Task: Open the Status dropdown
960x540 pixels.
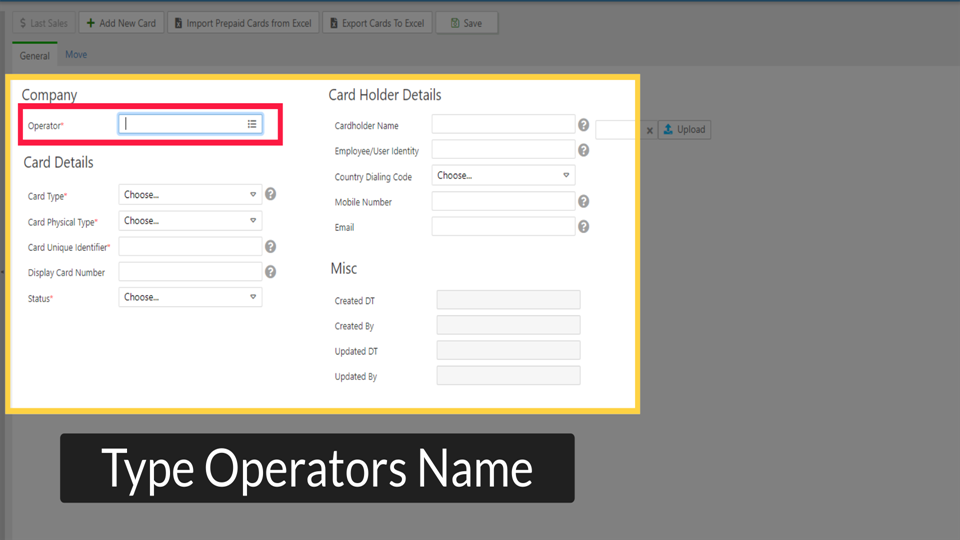Action: click(190, 297)
